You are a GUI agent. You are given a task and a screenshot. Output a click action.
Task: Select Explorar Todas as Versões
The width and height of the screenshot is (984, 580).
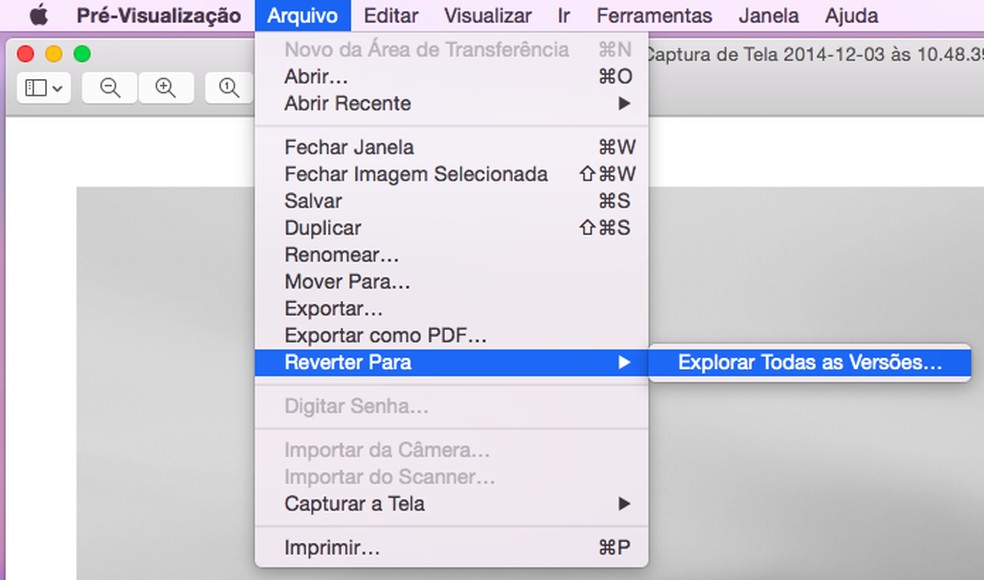coord(809,363)
